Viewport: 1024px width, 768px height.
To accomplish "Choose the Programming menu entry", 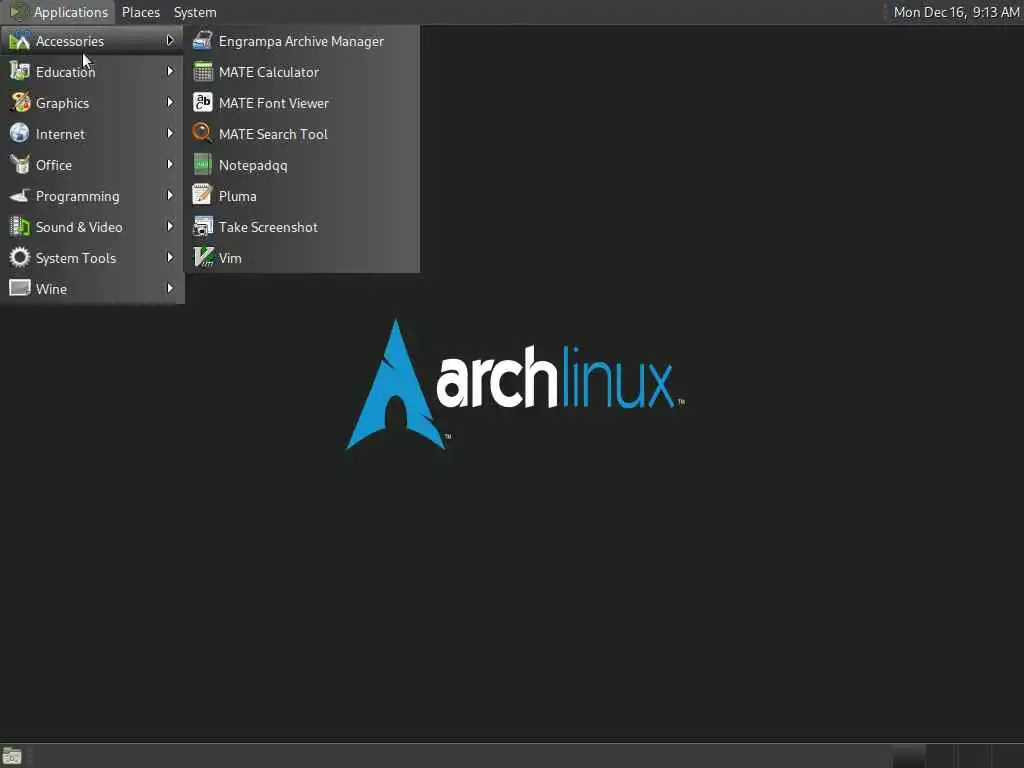I will pos(92,195).
